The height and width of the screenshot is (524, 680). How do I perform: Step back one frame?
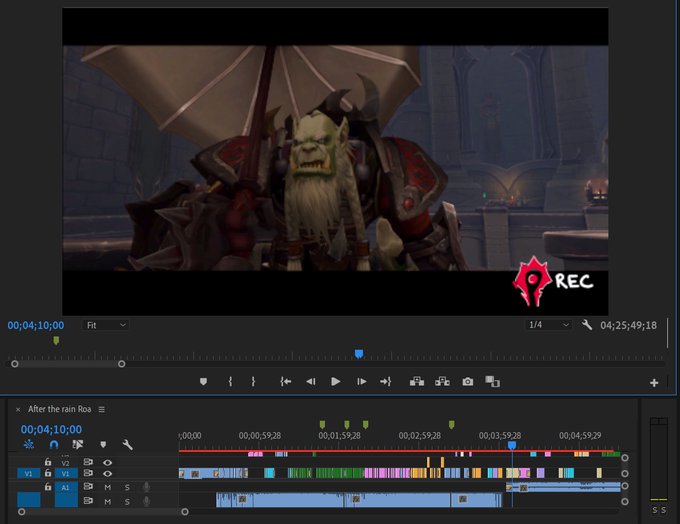(311, 382)
